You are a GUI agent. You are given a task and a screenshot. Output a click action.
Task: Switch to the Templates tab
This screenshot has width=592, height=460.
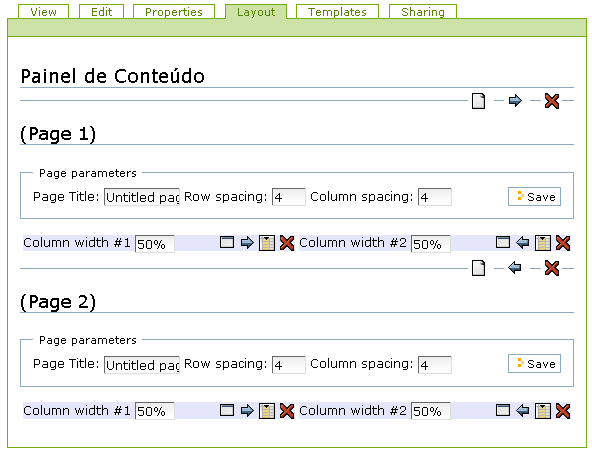click(x=337, y=12)
